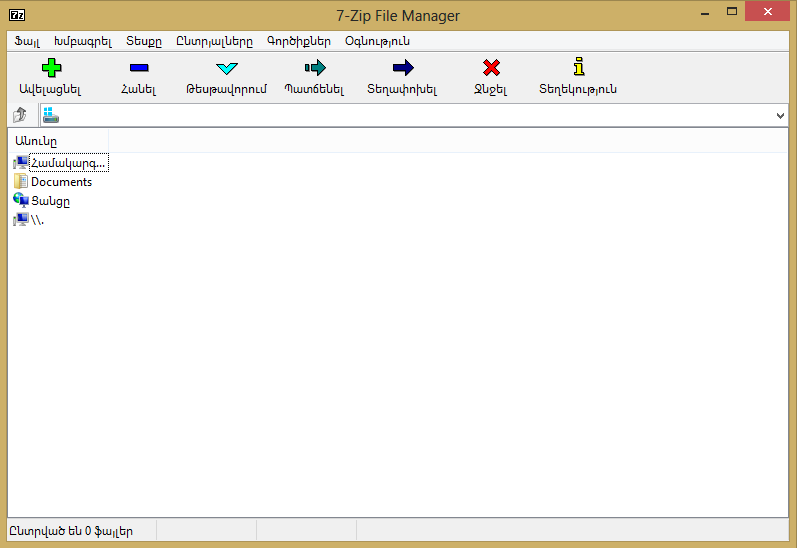Click the yellow Info (Տեղեկություն) icon
The height and width of the screenshot is (548, 797).
578,67
